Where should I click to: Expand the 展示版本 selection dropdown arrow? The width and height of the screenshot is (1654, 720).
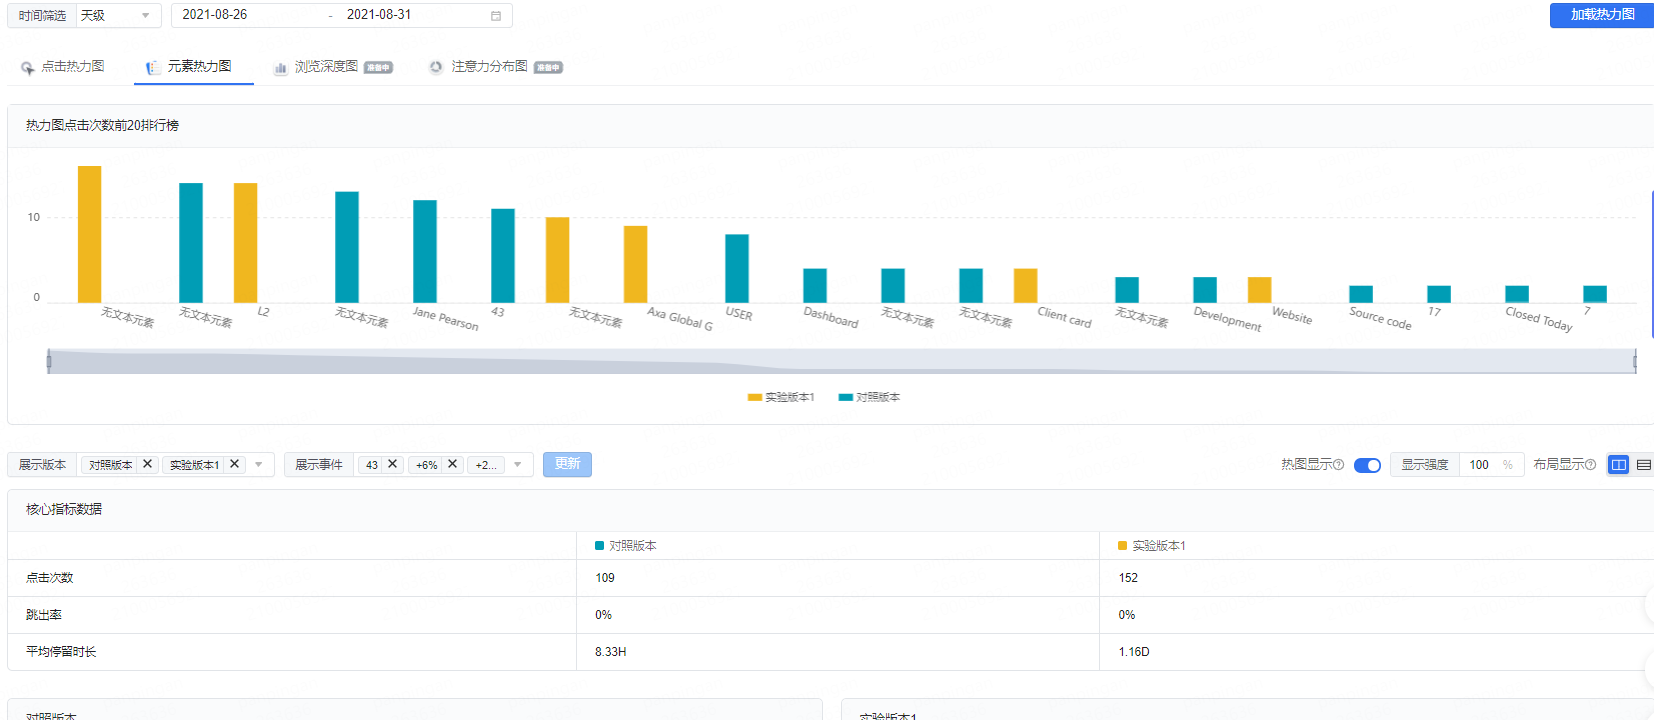[259, 464]
